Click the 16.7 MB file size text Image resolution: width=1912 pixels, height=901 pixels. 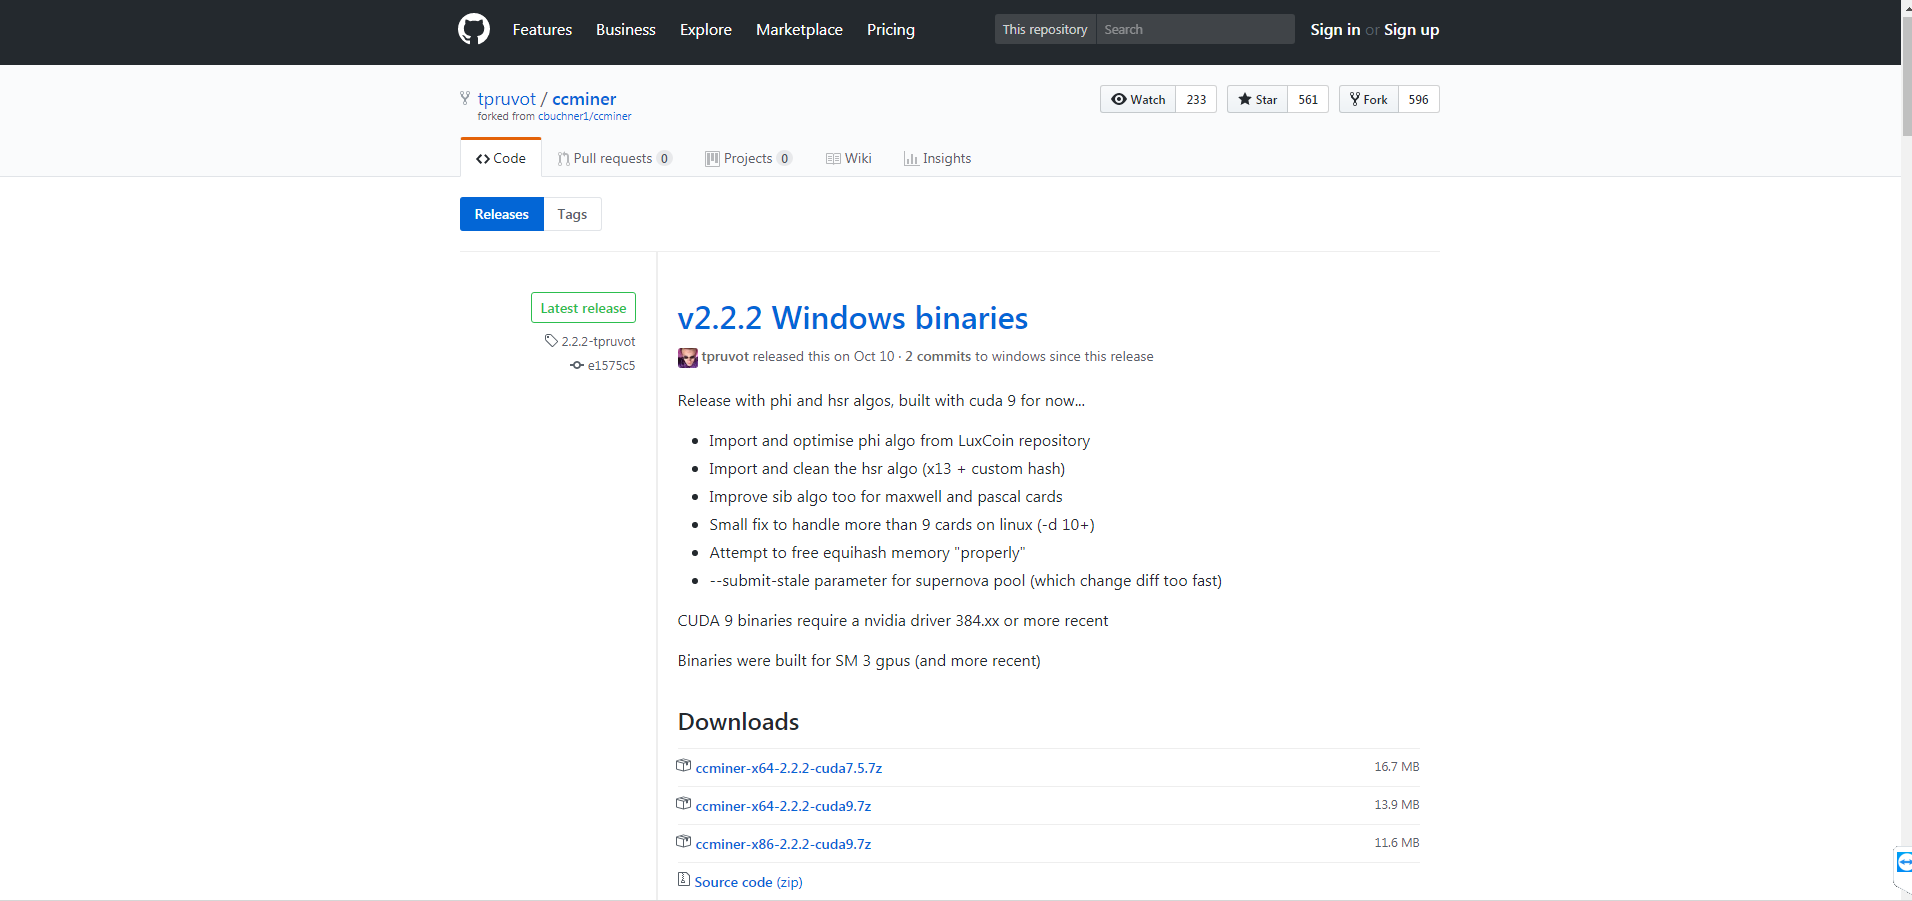coord(1396,767)
